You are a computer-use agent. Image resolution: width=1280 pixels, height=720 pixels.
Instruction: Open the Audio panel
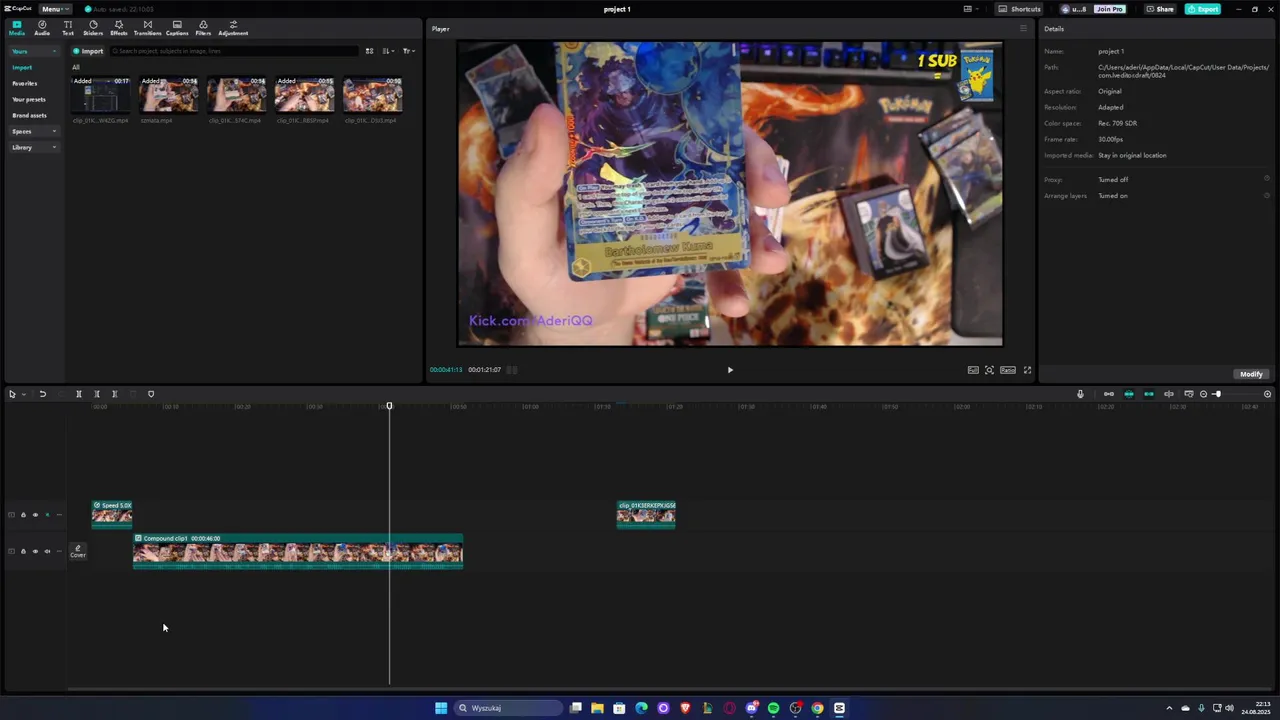[42, 27]
